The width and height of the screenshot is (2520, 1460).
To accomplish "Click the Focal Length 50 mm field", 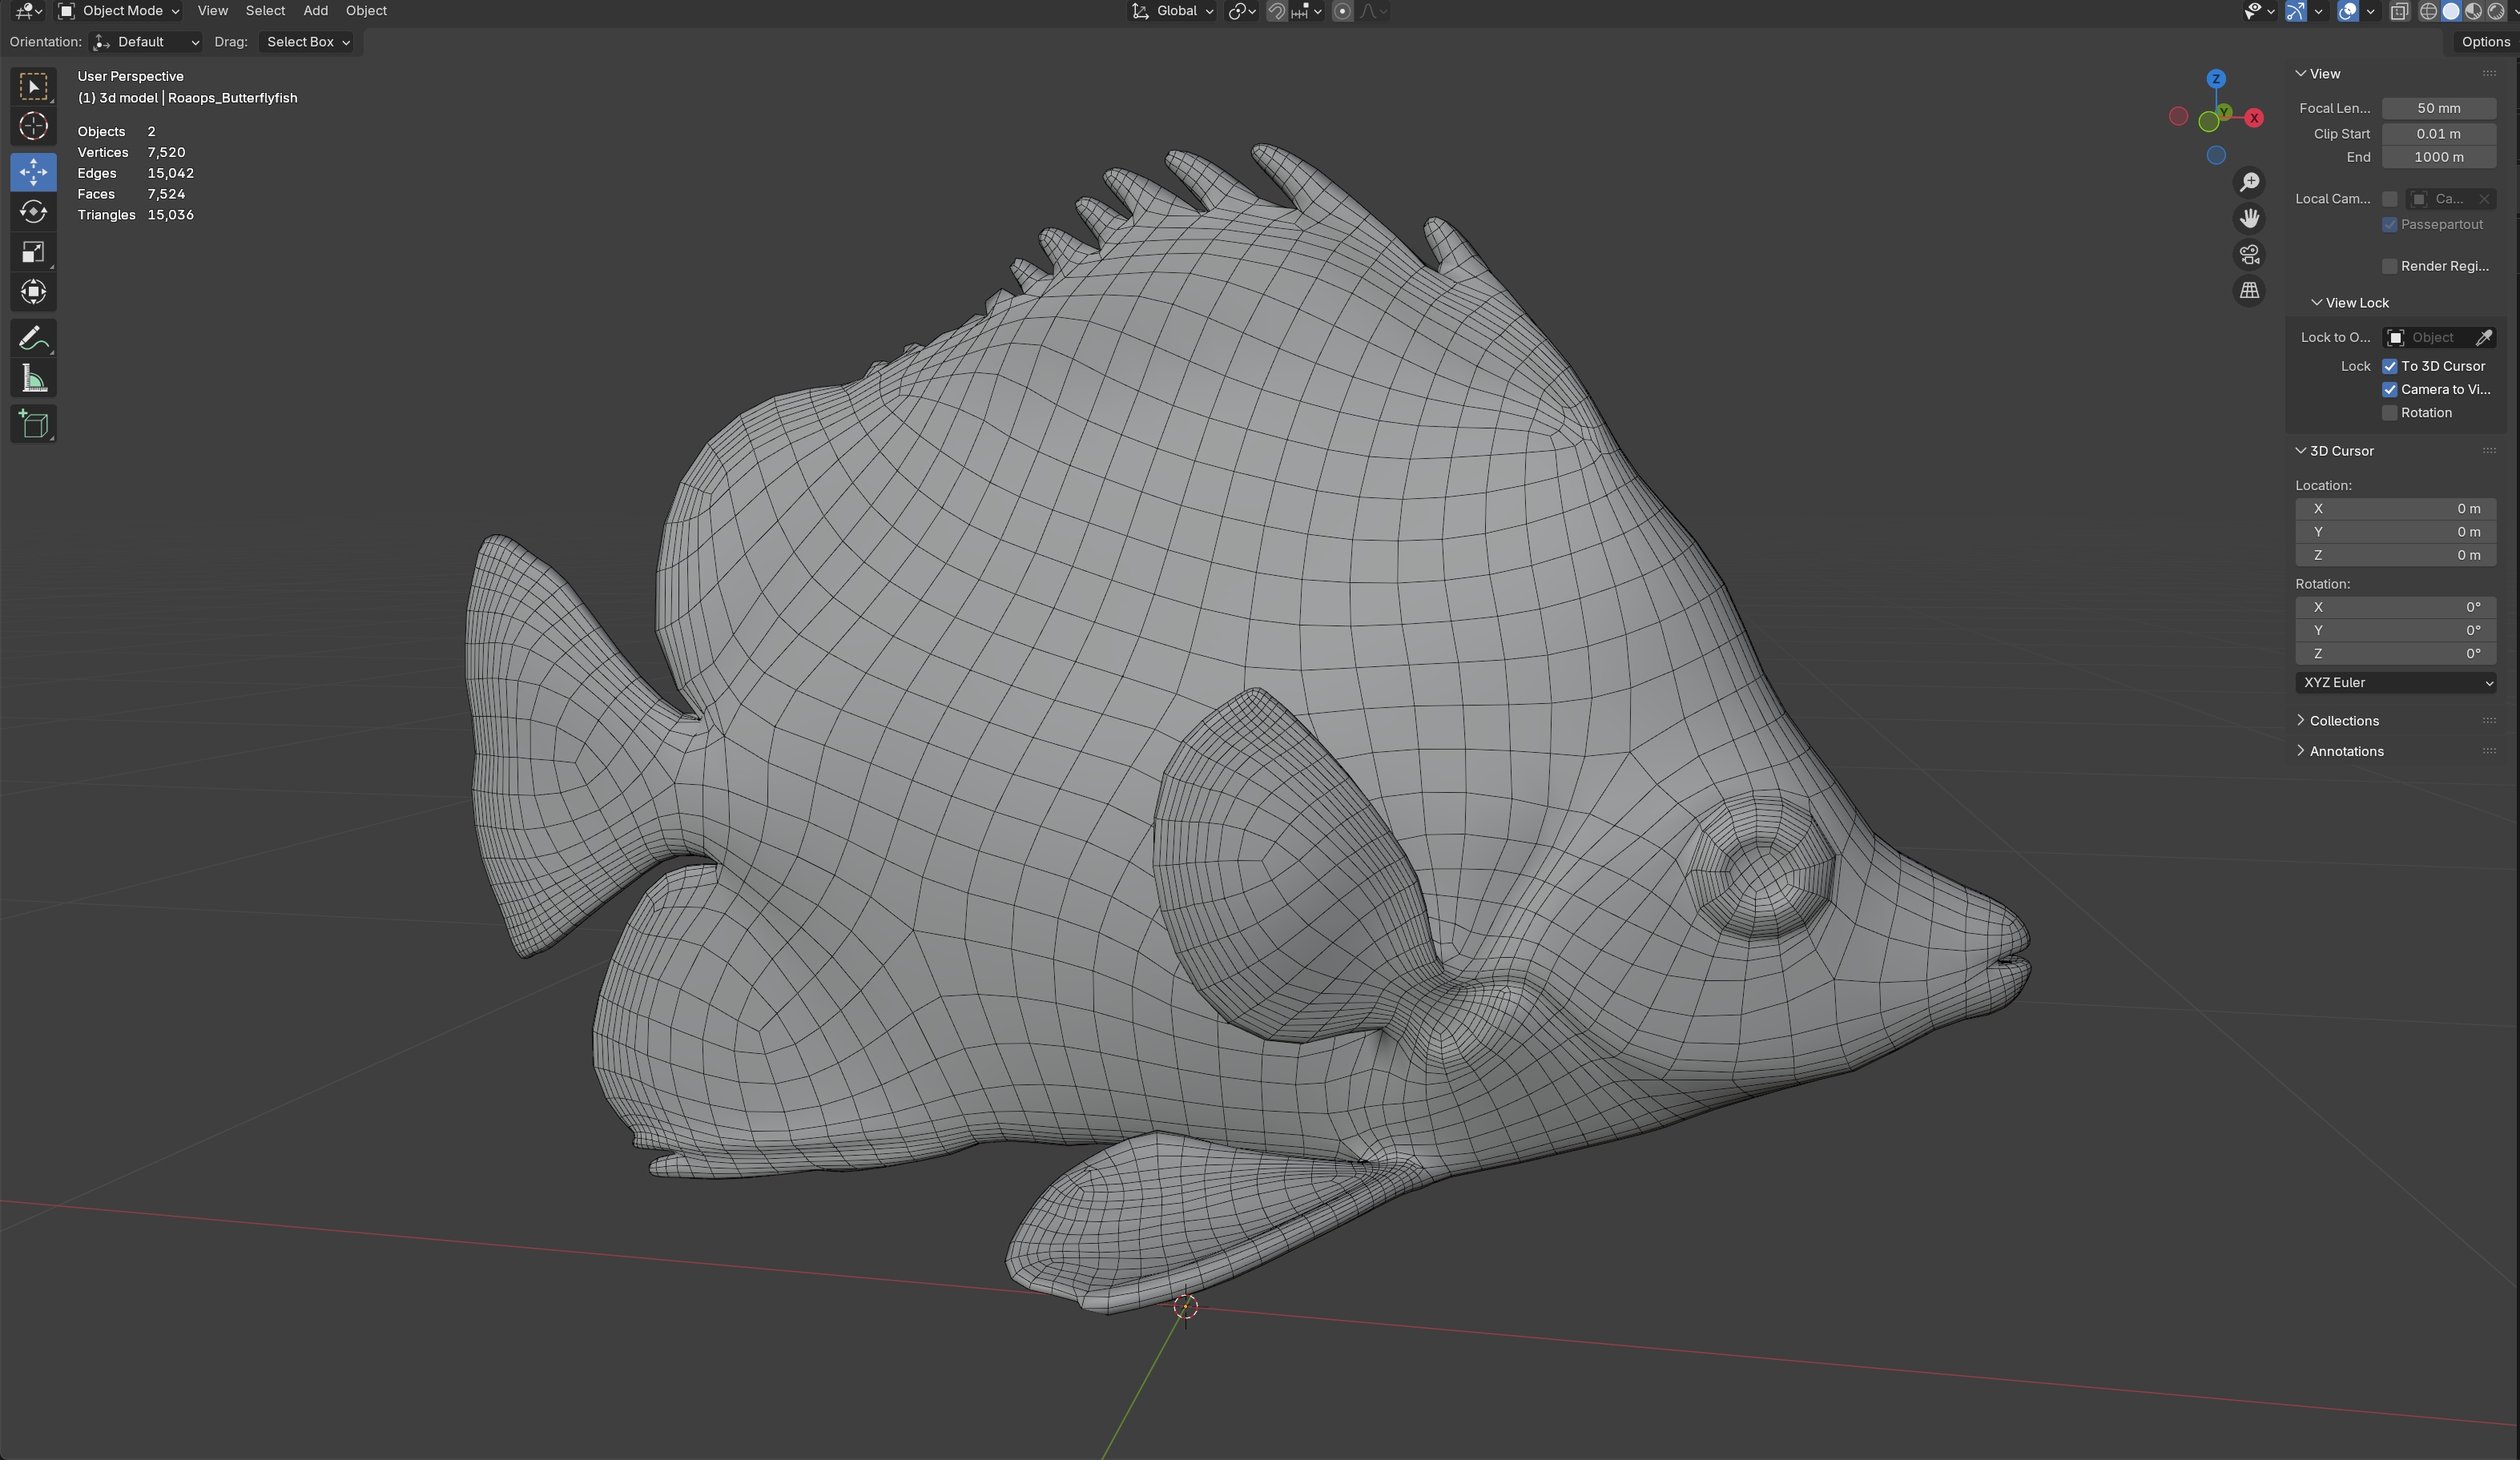I will pyautogui.click(x=2438, y=108).
